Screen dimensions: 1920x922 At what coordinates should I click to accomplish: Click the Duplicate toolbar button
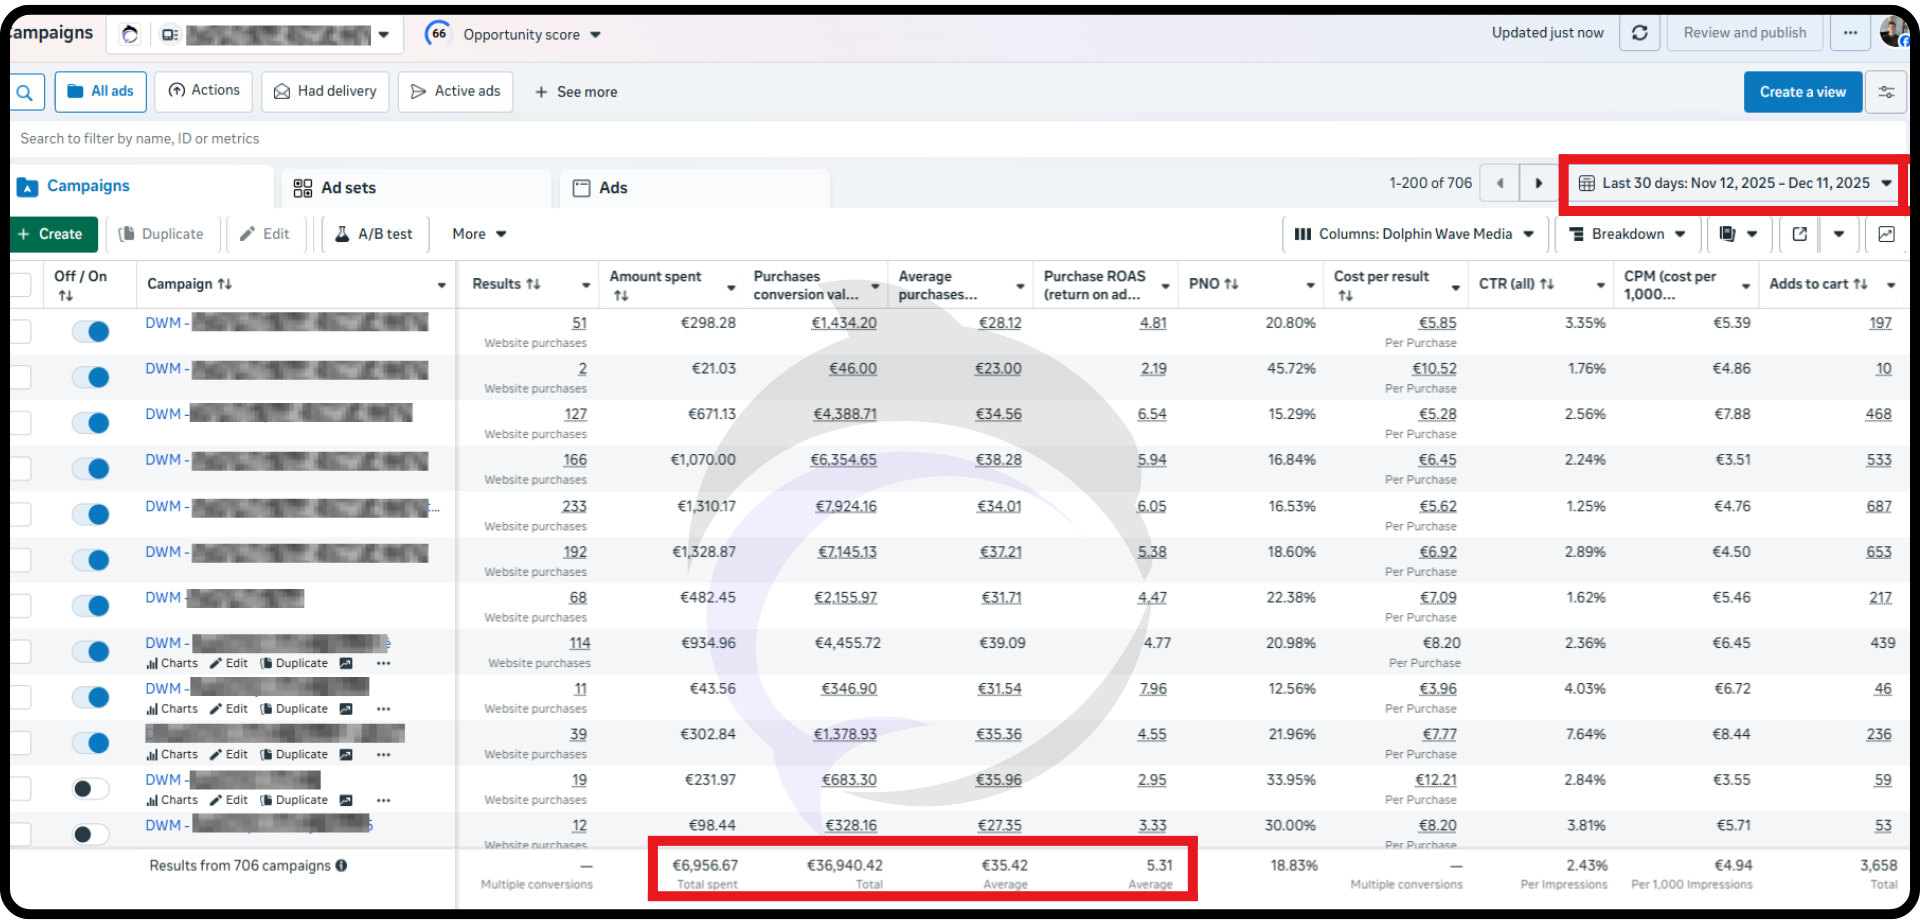tap(161, 234)
